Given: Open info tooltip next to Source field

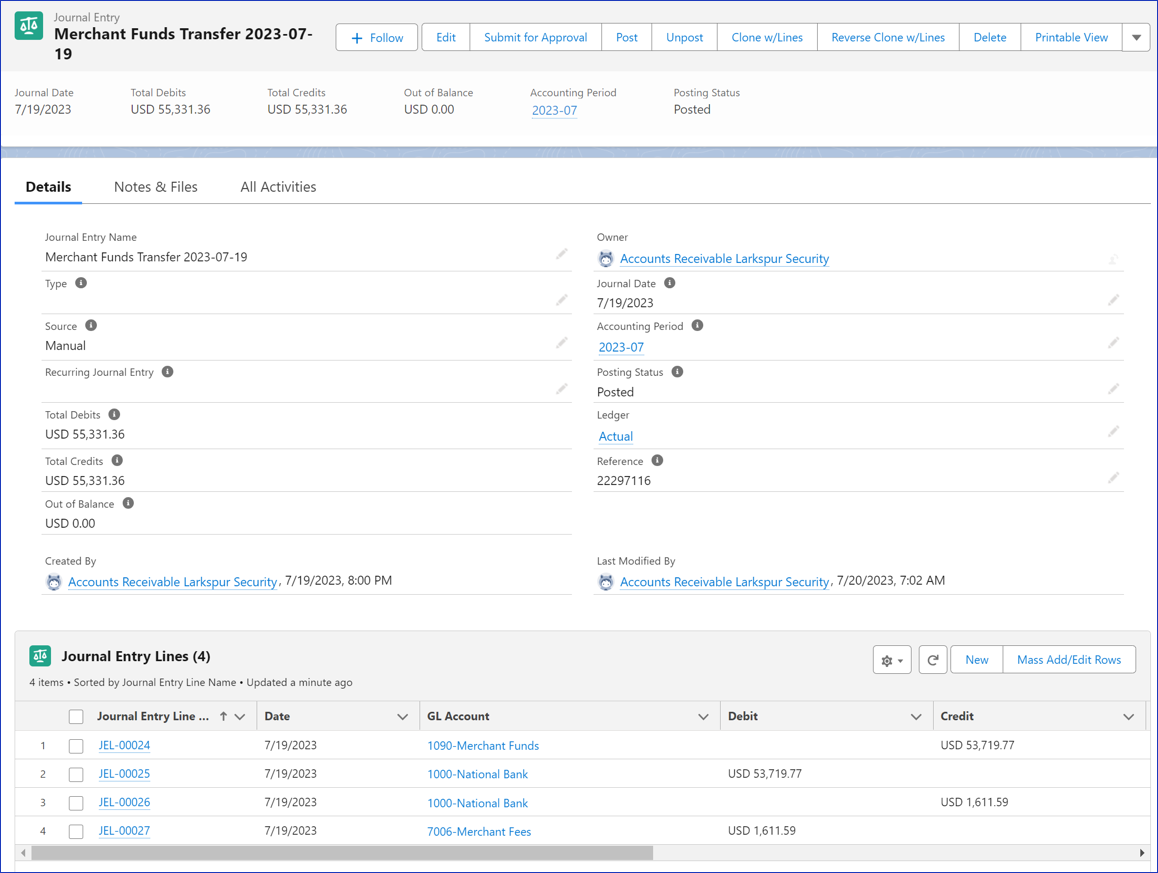Looking at the screenshot, I should coord(91,326).
